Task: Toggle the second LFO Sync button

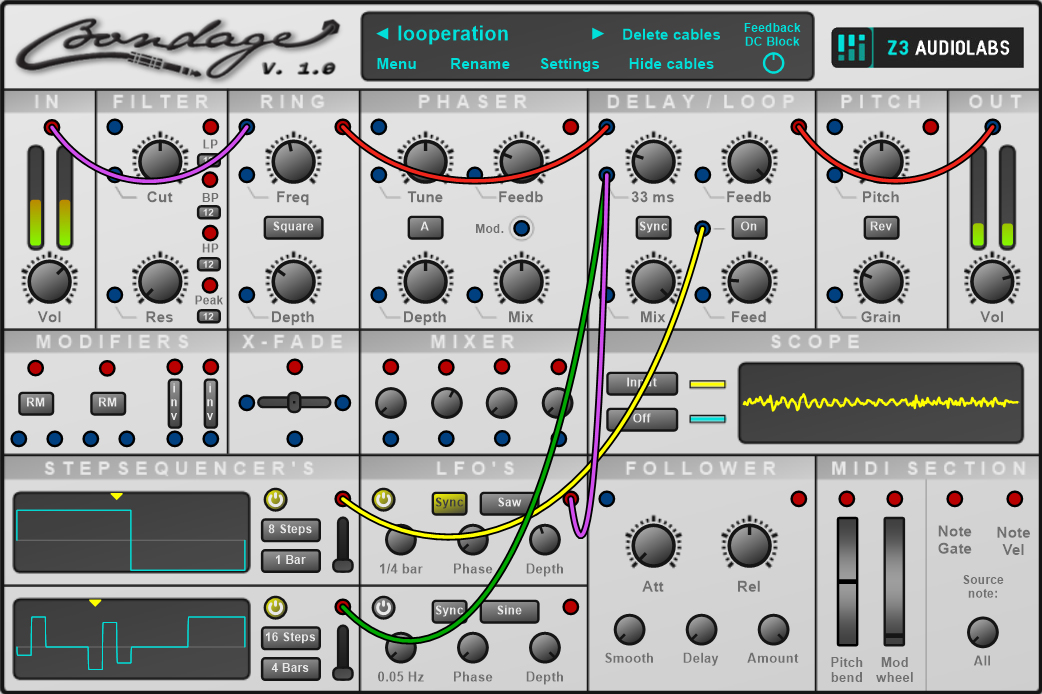Action: coord(449,610)
